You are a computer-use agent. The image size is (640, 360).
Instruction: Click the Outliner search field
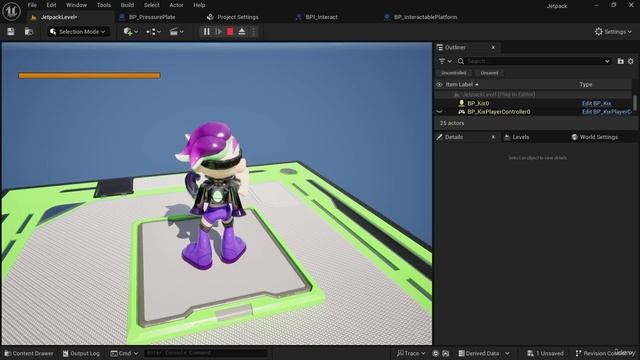534,61
